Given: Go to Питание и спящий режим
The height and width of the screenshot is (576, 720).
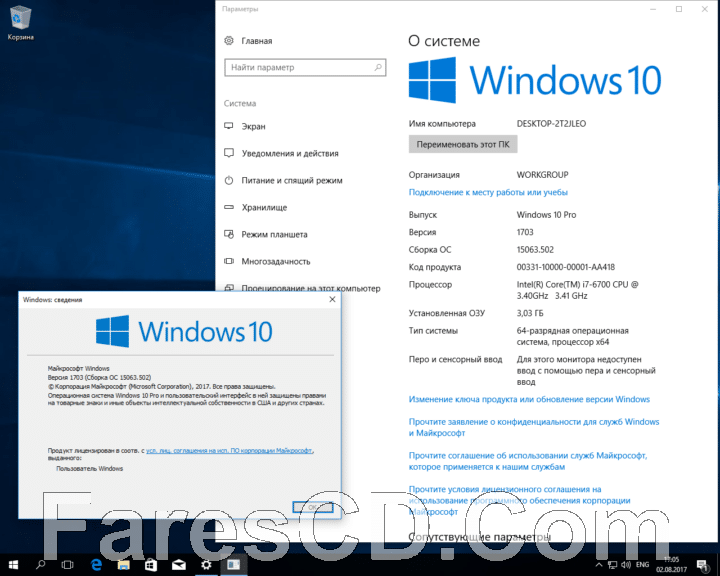Looking at the screenshot, I should 292,181.
